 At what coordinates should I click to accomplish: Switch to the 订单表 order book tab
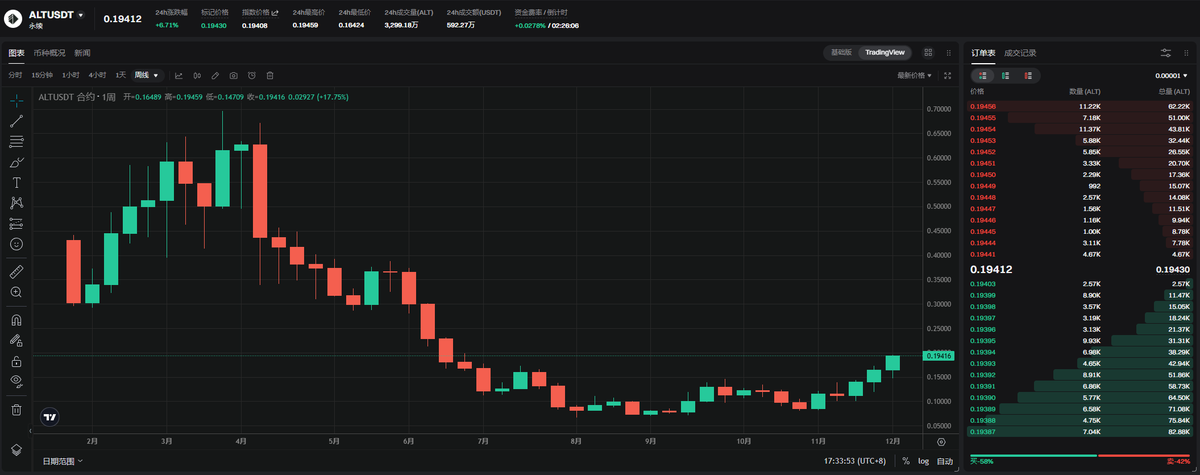983,52
